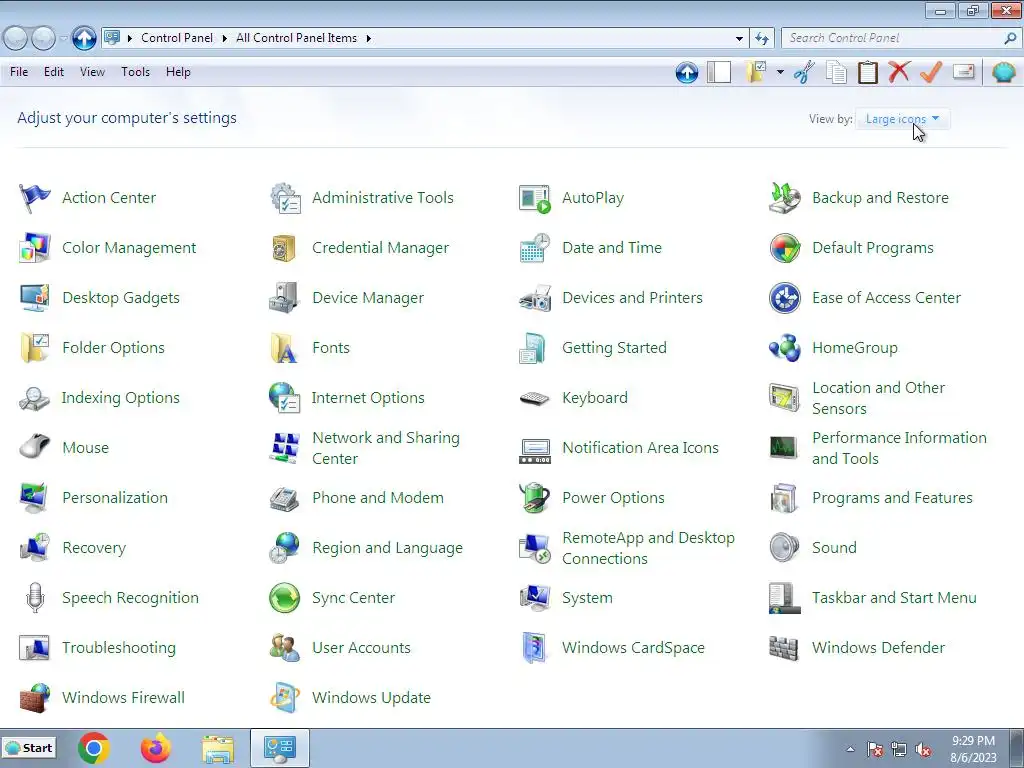This screenshot has width=1024, height=768.
Task: Open the View by Large icons dropdown
Action: pos(902,119)
